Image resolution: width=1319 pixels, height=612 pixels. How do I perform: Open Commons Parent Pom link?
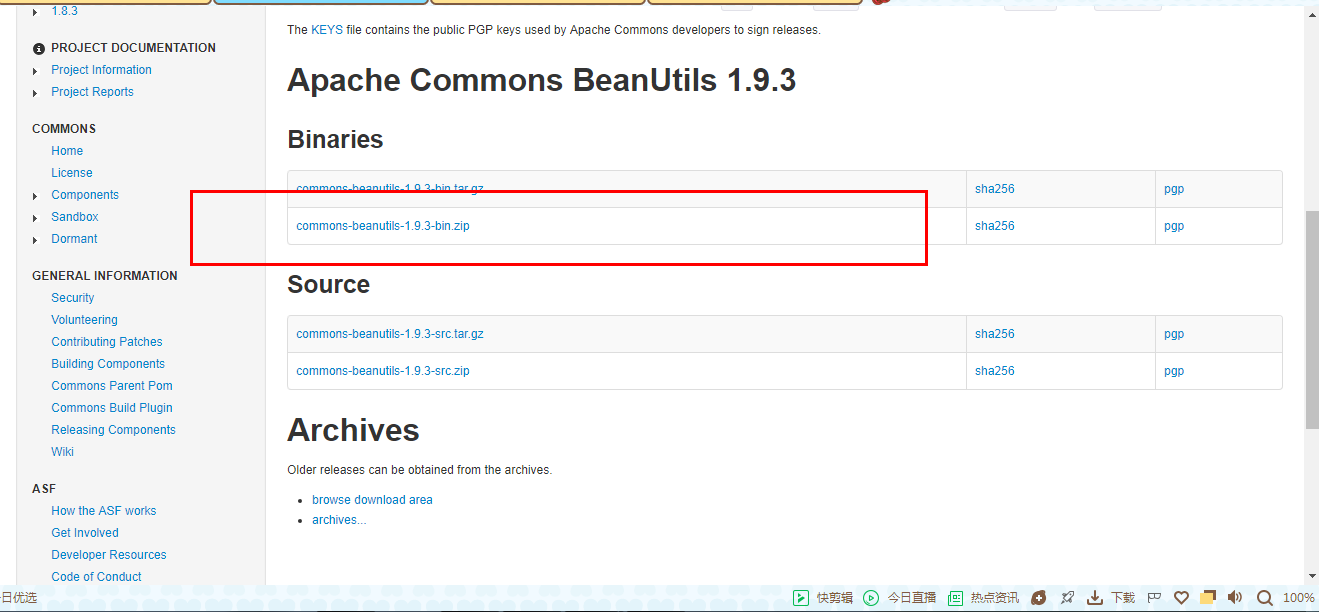tap(112, 386)
